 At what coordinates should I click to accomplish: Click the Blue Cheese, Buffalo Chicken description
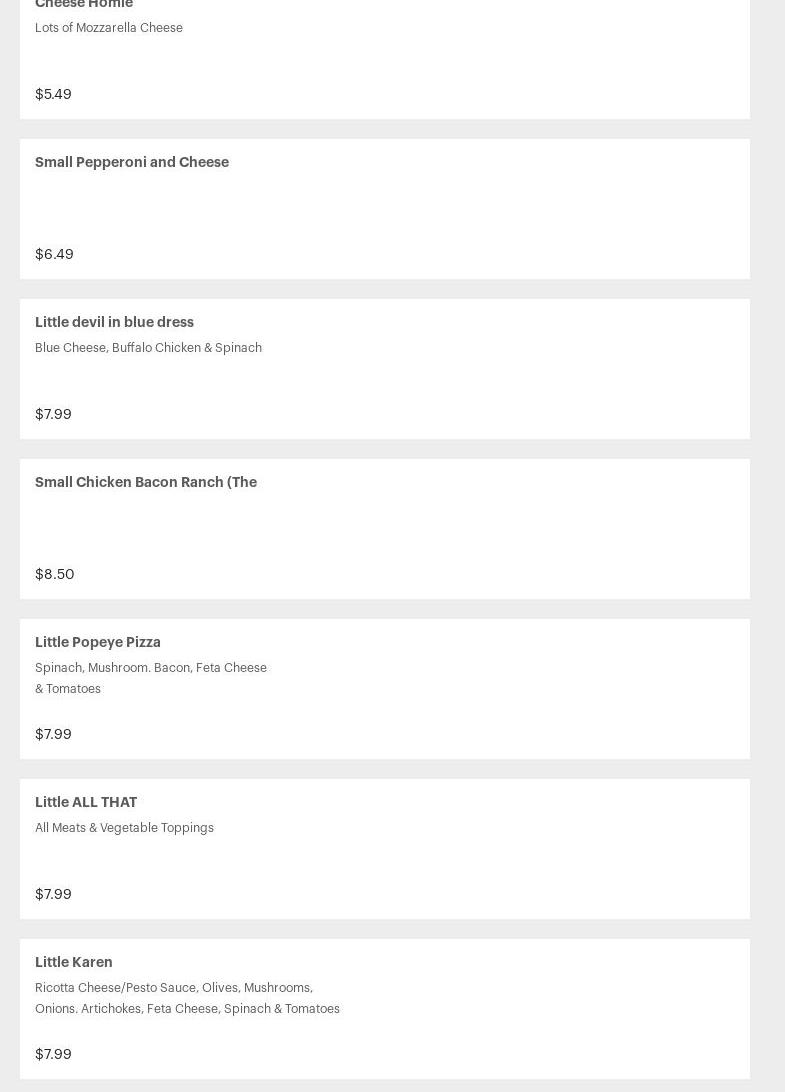pyautogui.click(x=148, y=348)
